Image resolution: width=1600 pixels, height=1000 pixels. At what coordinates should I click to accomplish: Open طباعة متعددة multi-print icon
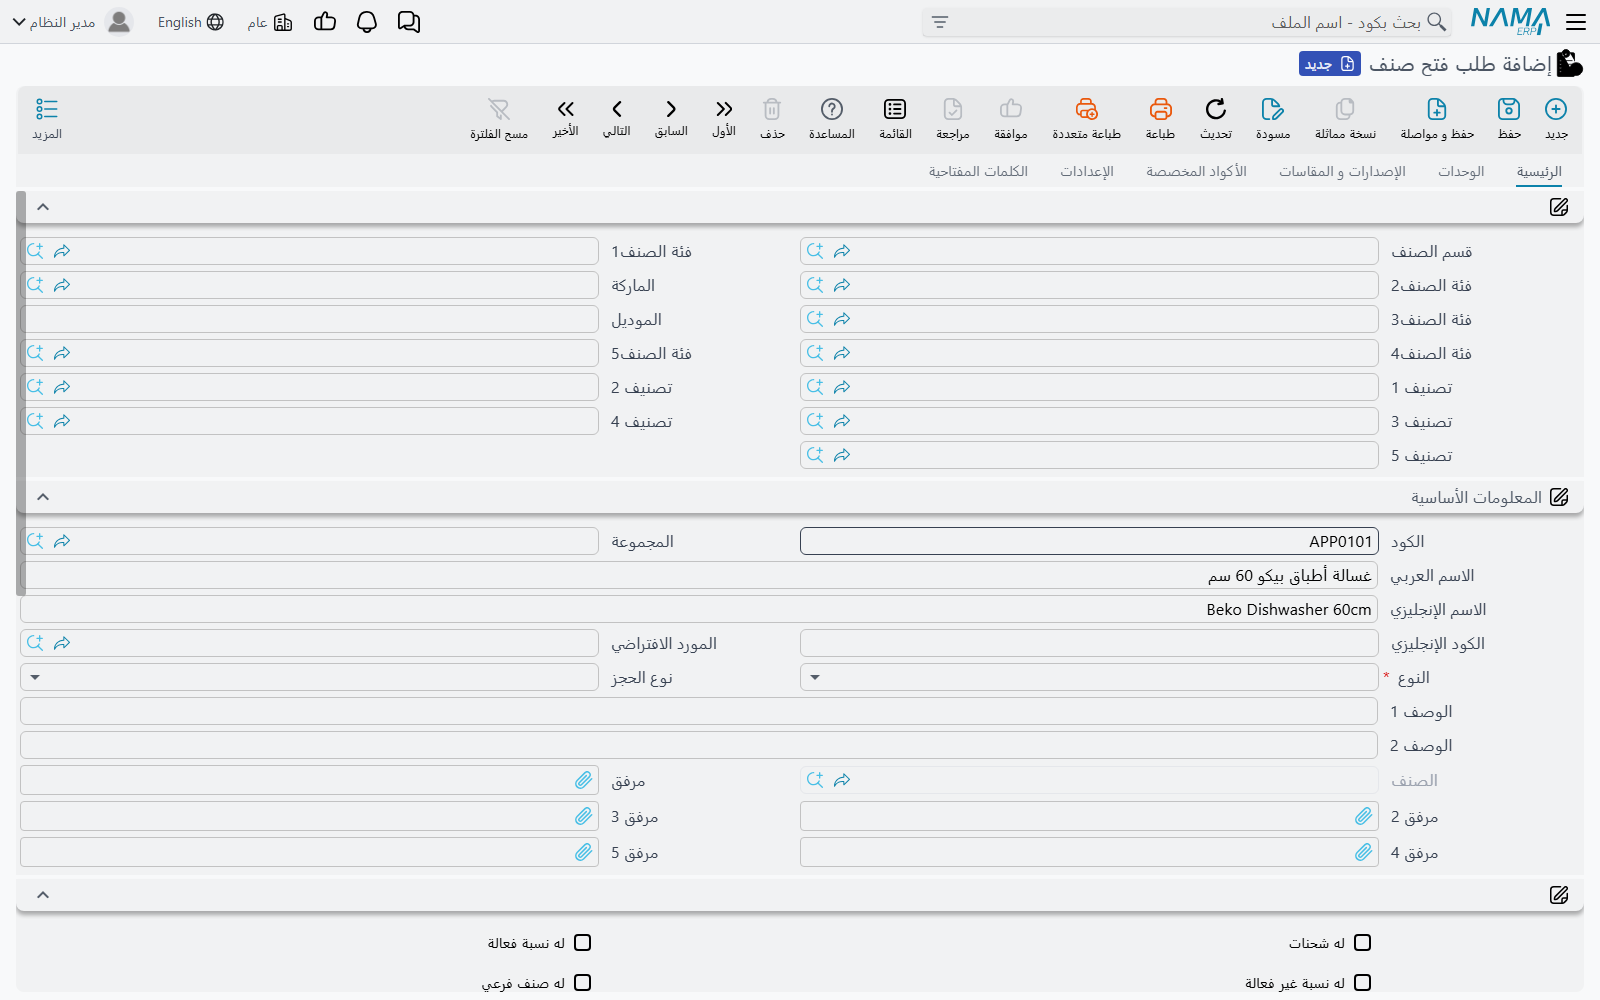click(1087, 109)
